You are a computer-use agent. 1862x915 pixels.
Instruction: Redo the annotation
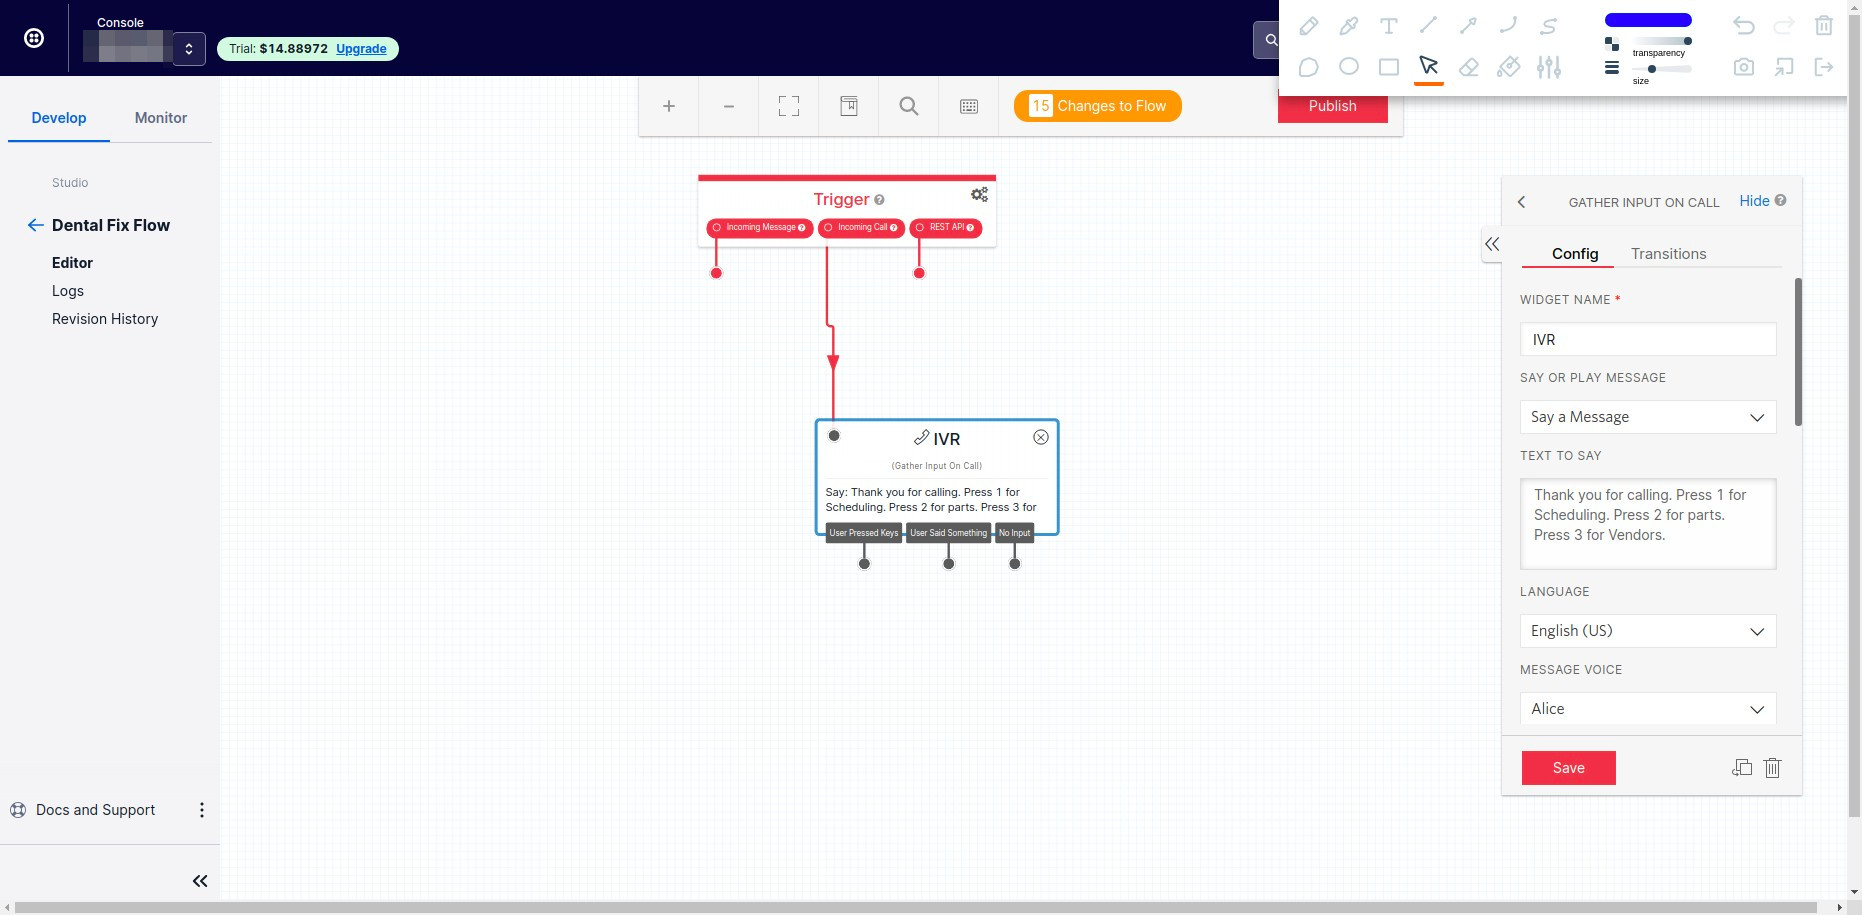1784,26
